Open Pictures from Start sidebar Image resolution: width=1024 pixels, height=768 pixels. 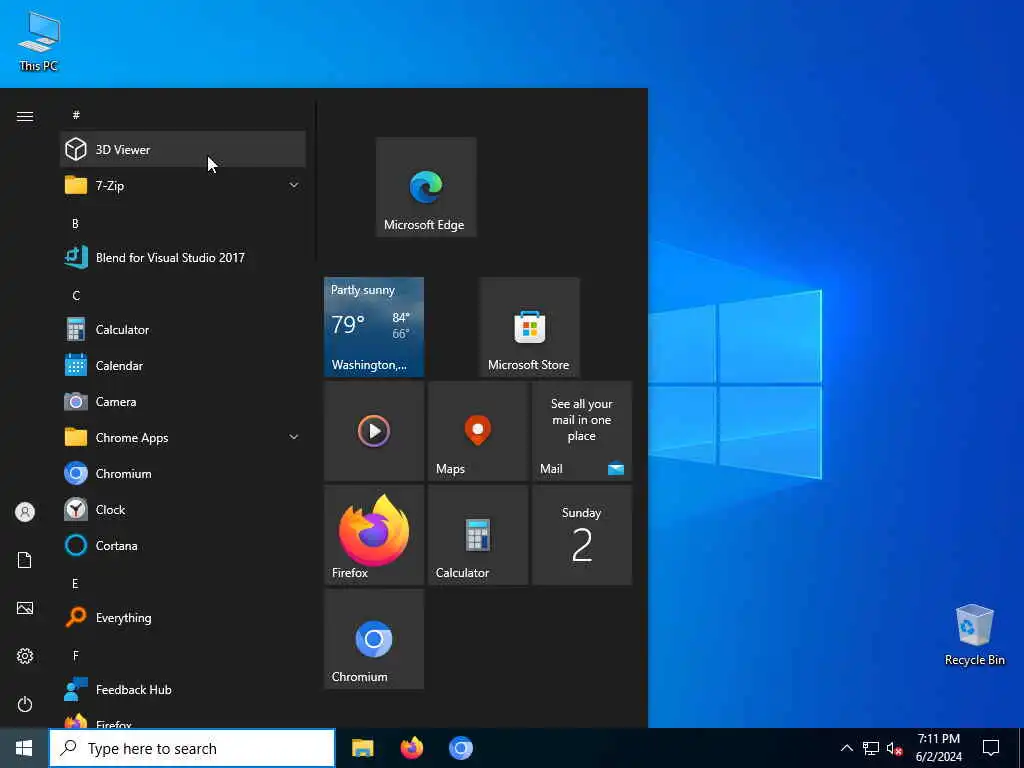coord(25,608)
